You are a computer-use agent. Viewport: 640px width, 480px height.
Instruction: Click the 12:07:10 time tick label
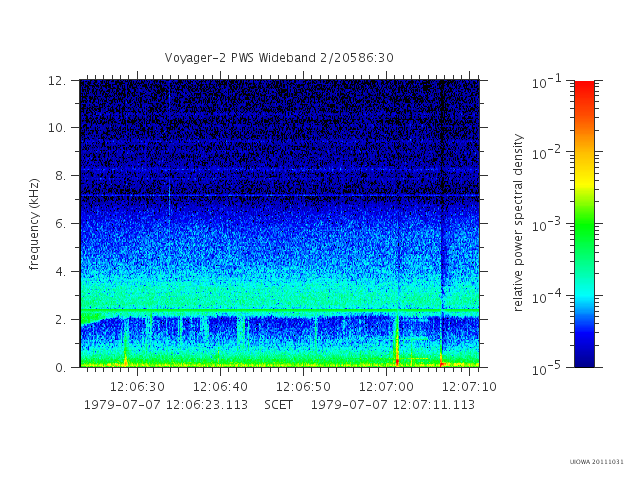(x=469, y=387)
